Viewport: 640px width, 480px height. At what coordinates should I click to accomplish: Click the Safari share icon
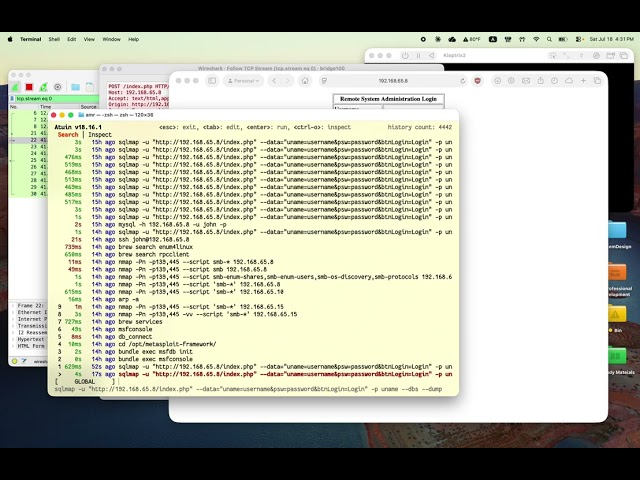click(x=540, y=80)
